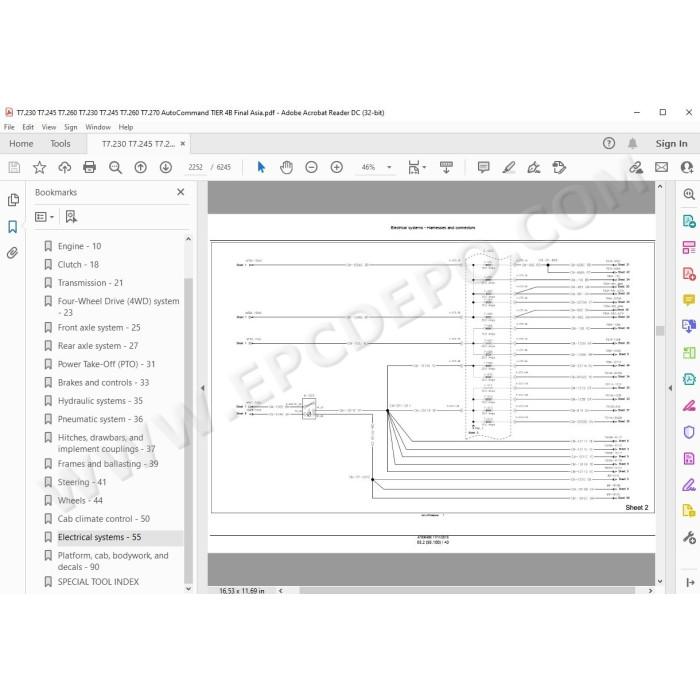Share a link via the link icon
This screenshot has height=700, width=700.
(x=636, y=167)
